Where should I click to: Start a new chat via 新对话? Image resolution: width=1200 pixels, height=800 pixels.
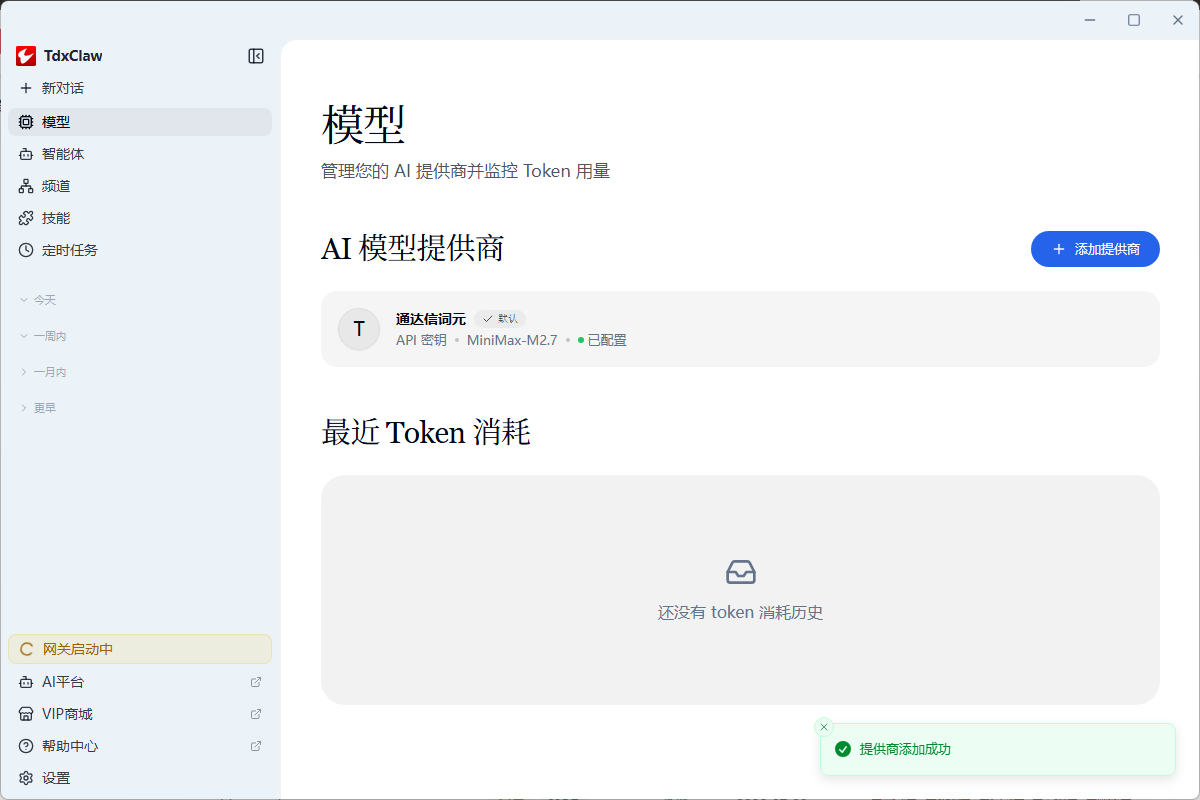click(x=140, y=88)
